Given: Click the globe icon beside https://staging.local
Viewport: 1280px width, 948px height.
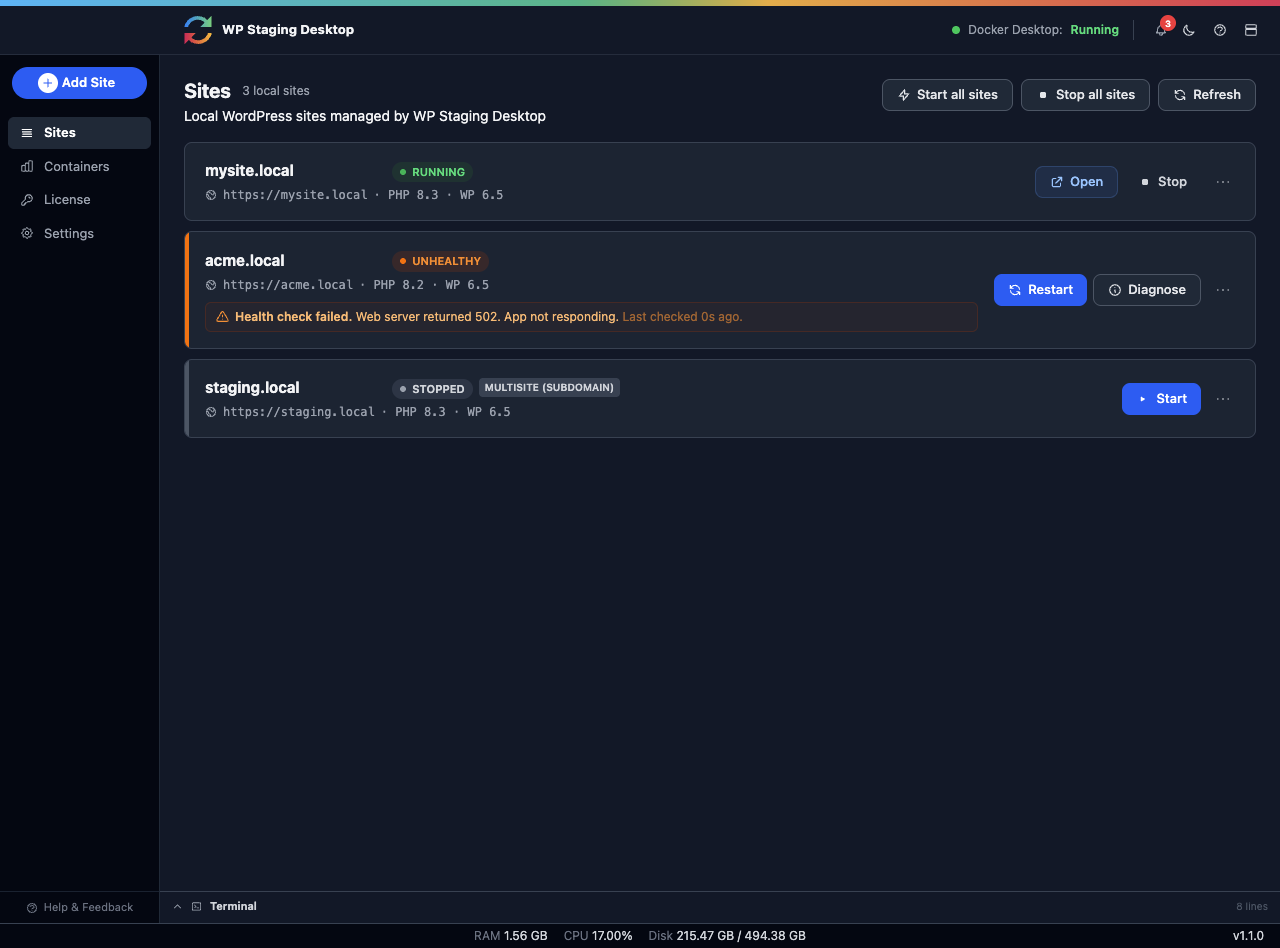Looking at the screenshot, I should coord(211,412).
